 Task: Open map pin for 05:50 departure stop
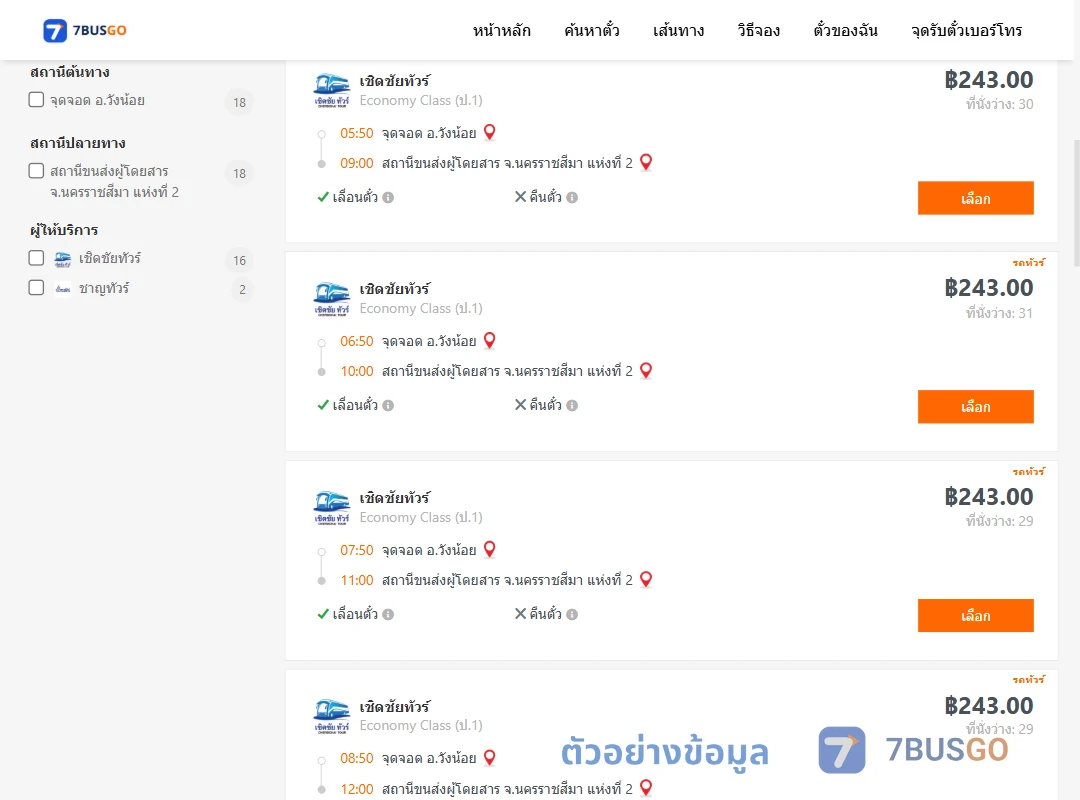click(x=490, y=132)
